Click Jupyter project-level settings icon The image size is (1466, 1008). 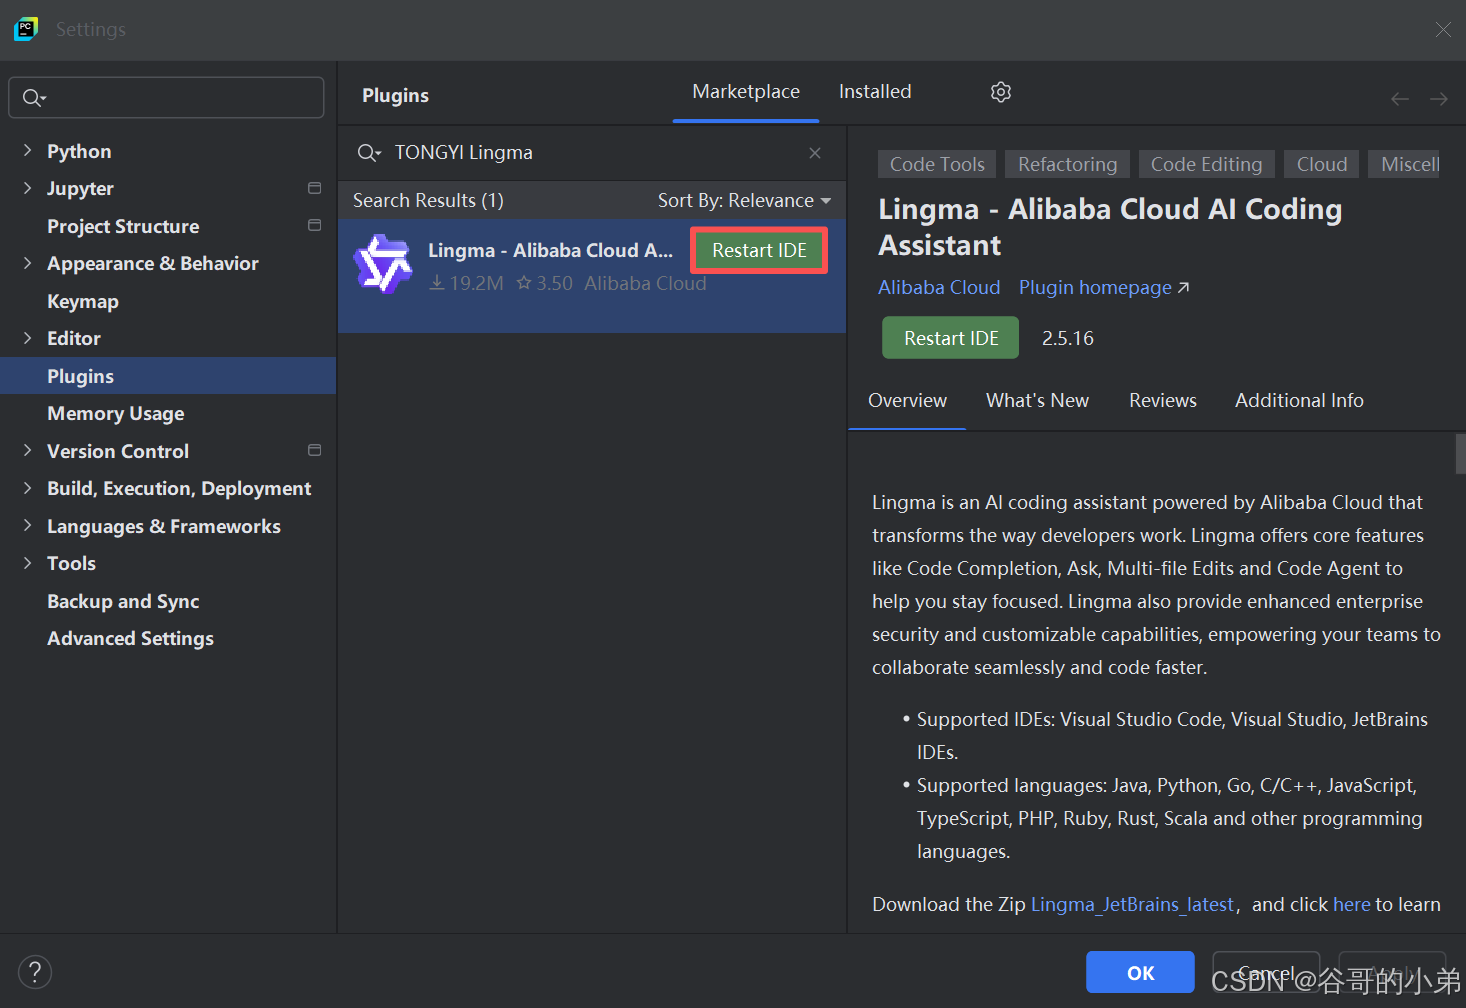tap(314, 188)
